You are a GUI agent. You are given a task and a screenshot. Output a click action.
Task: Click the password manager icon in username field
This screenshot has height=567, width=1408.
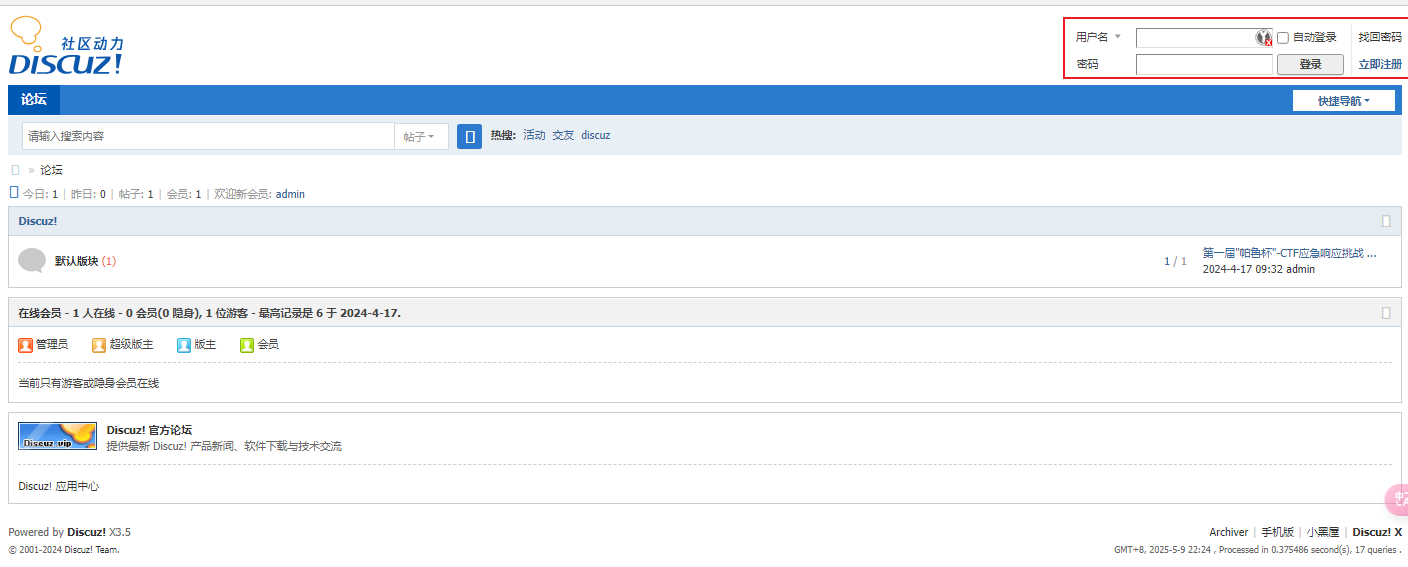pyautogui.click(x=1264, y=38)
